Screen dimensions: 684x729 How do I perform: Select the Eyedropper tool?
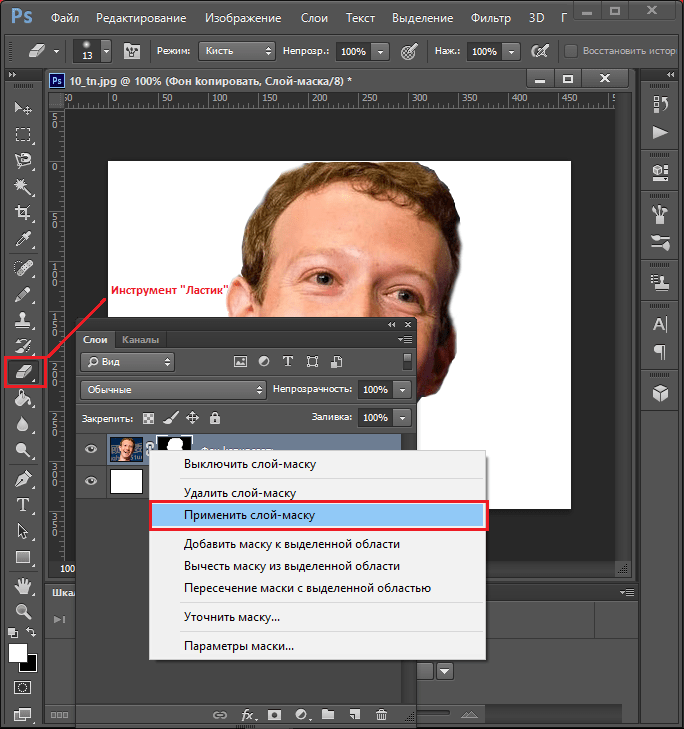pos(23,239)
